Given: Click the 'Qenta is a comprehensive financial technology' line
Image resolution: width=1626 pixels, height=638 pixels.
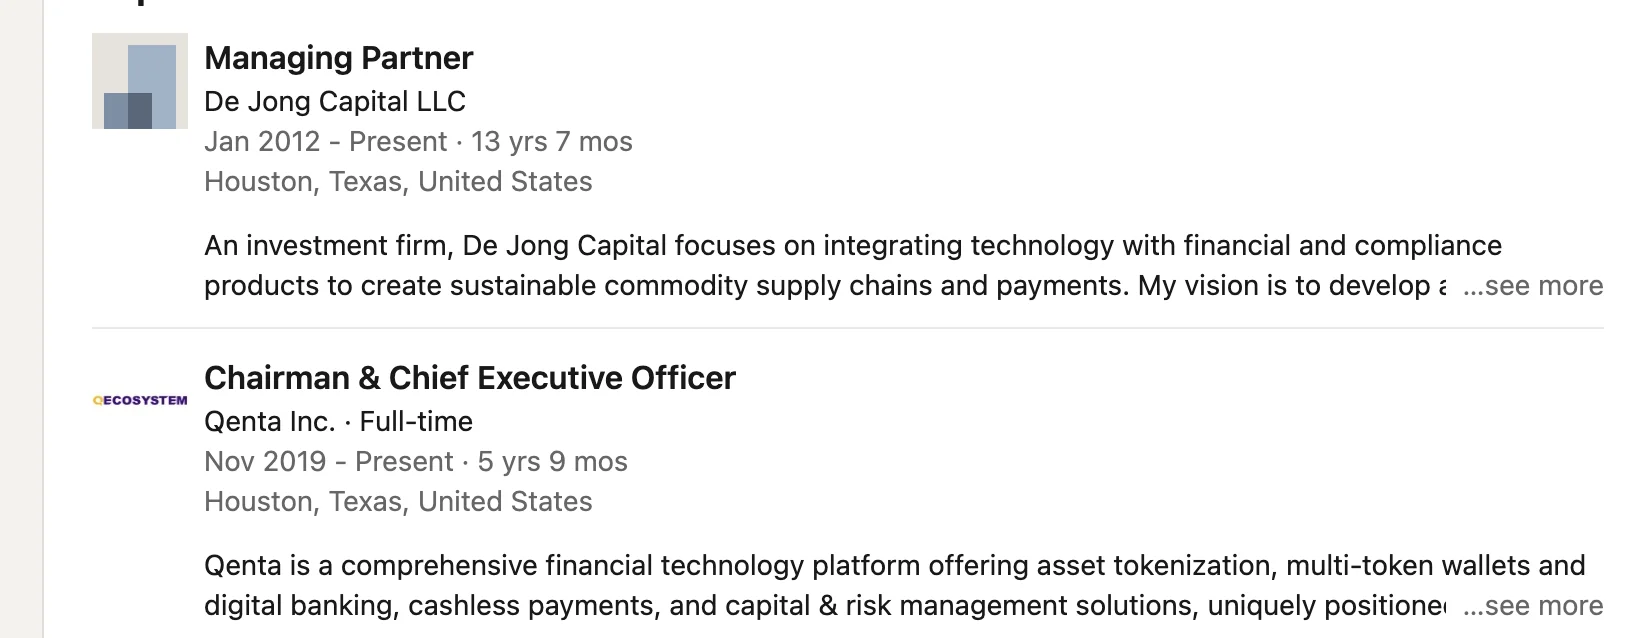Looking at the screenshot, I should (895, 566).
